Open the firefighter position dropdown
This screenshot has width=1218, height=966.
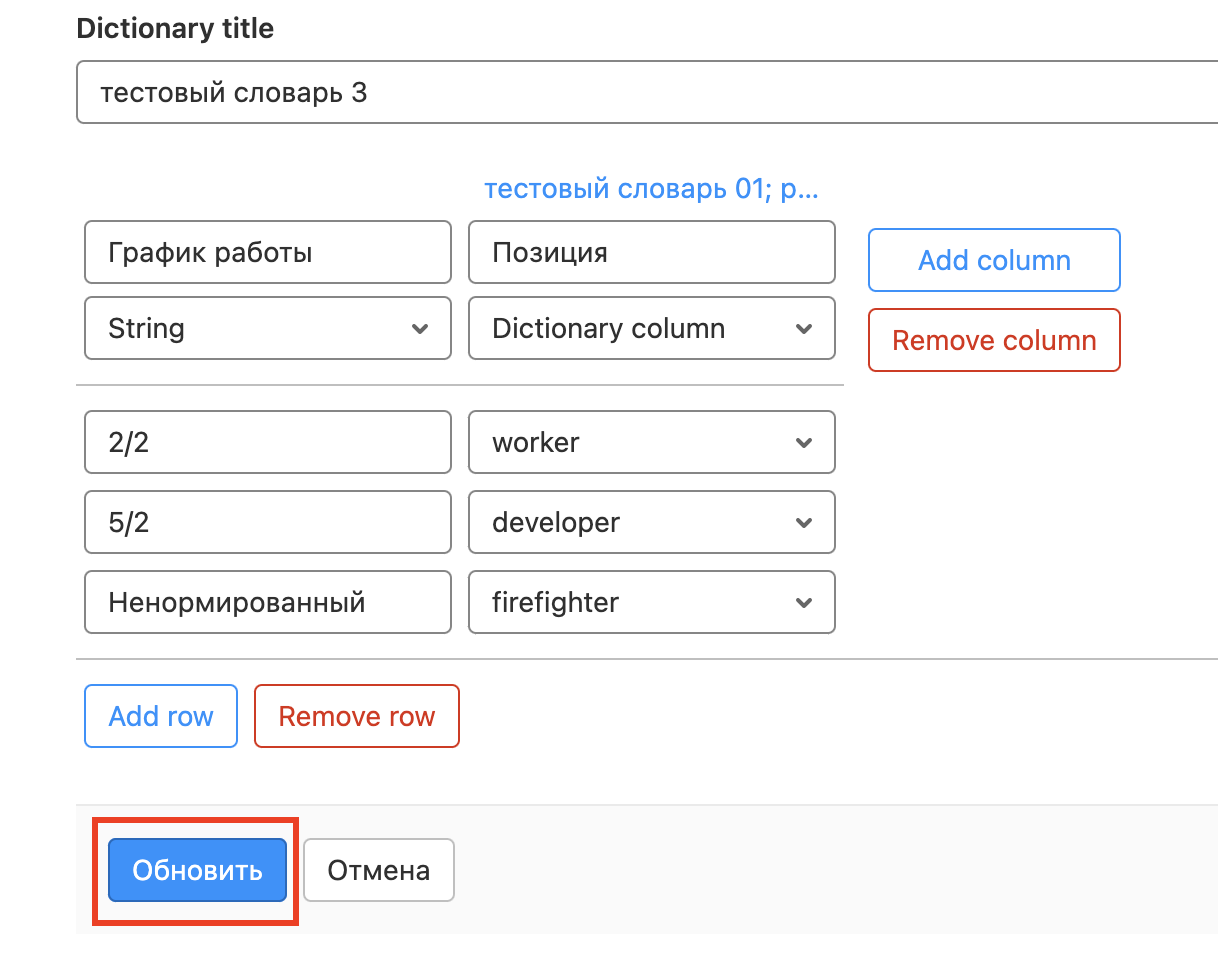(x=651, y=603)
